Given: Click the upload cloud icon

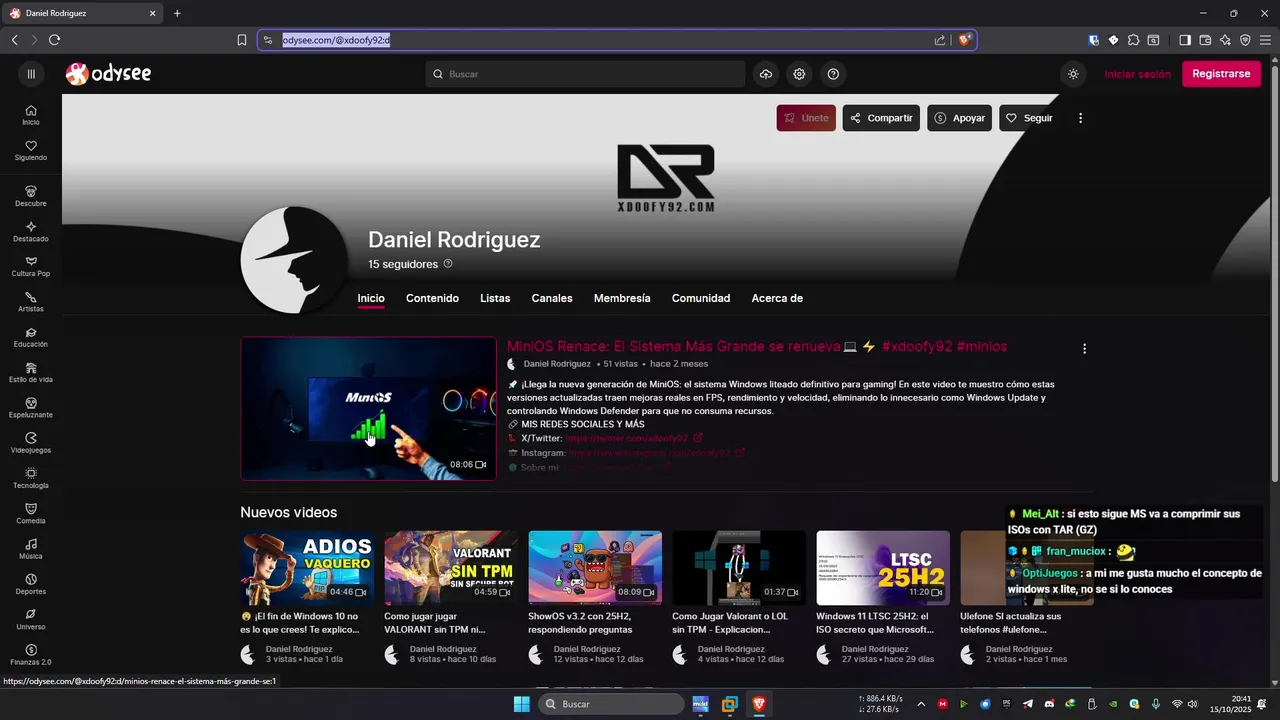Looking at the screenshot, I should (765, 74).
